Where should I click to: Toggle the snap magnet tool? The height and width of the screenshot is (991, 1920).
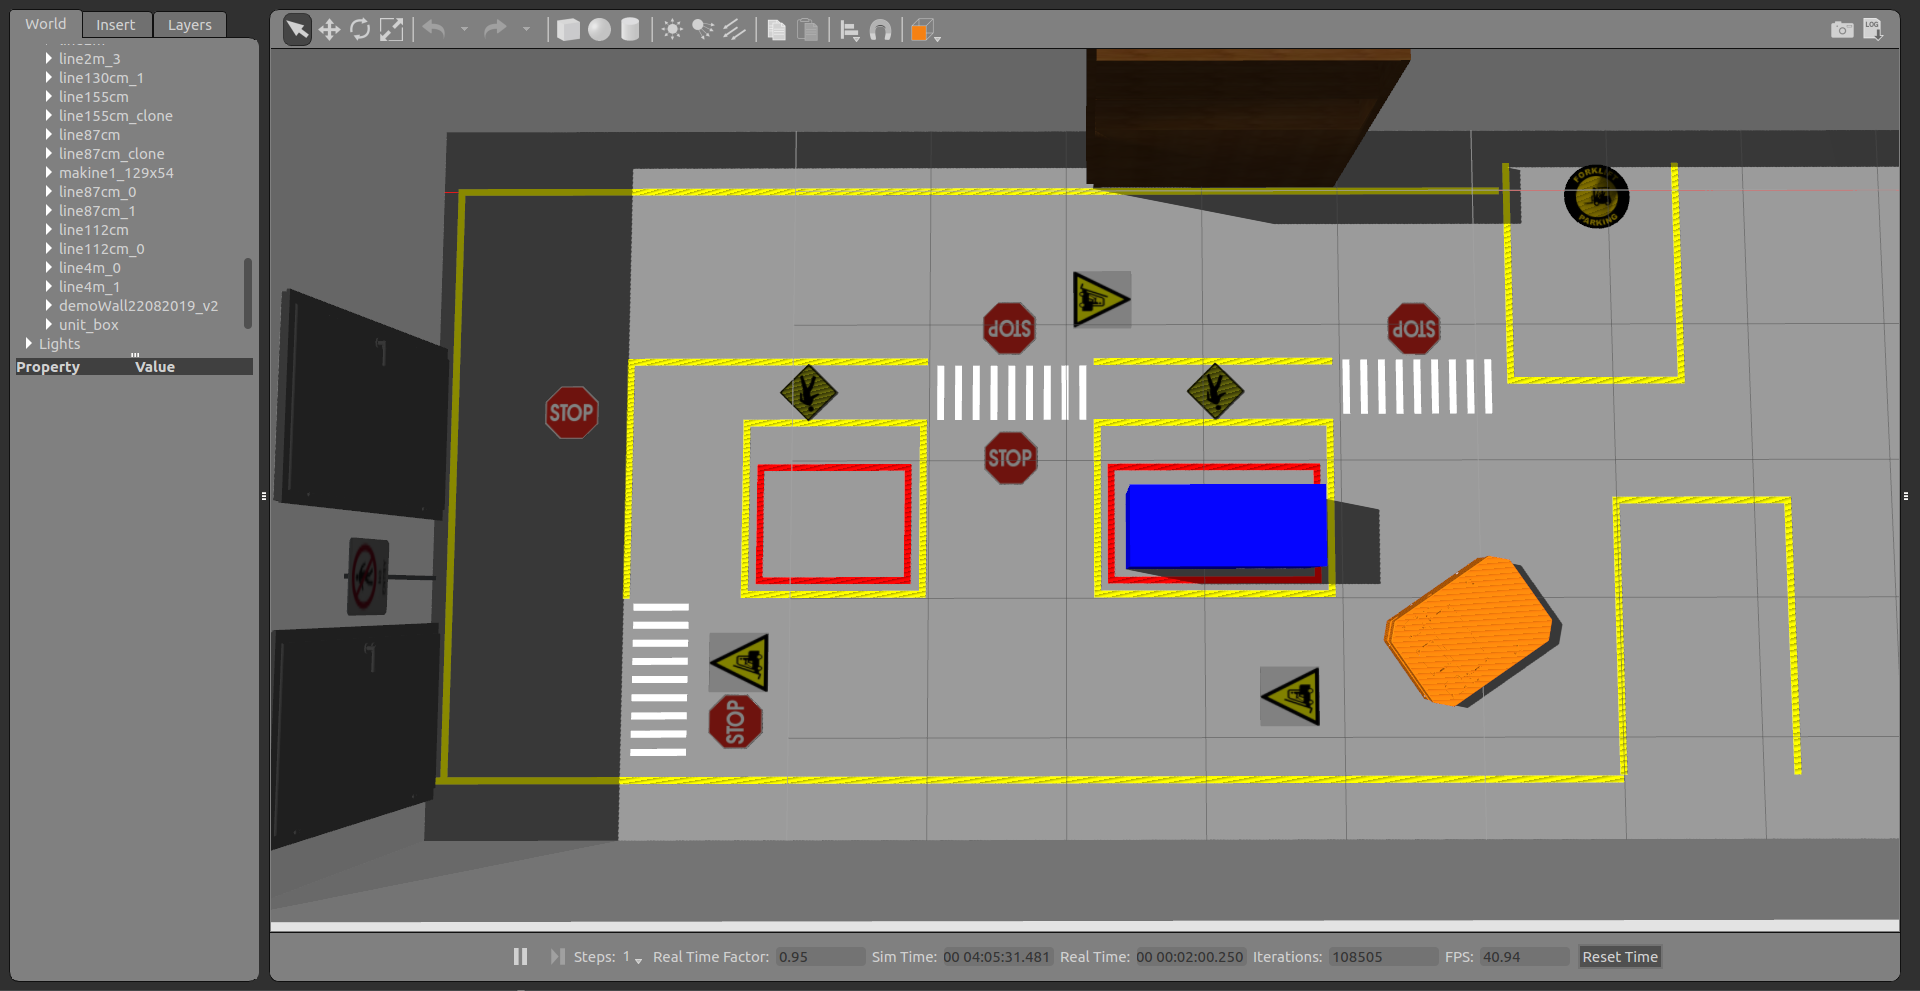coord(881,30)
